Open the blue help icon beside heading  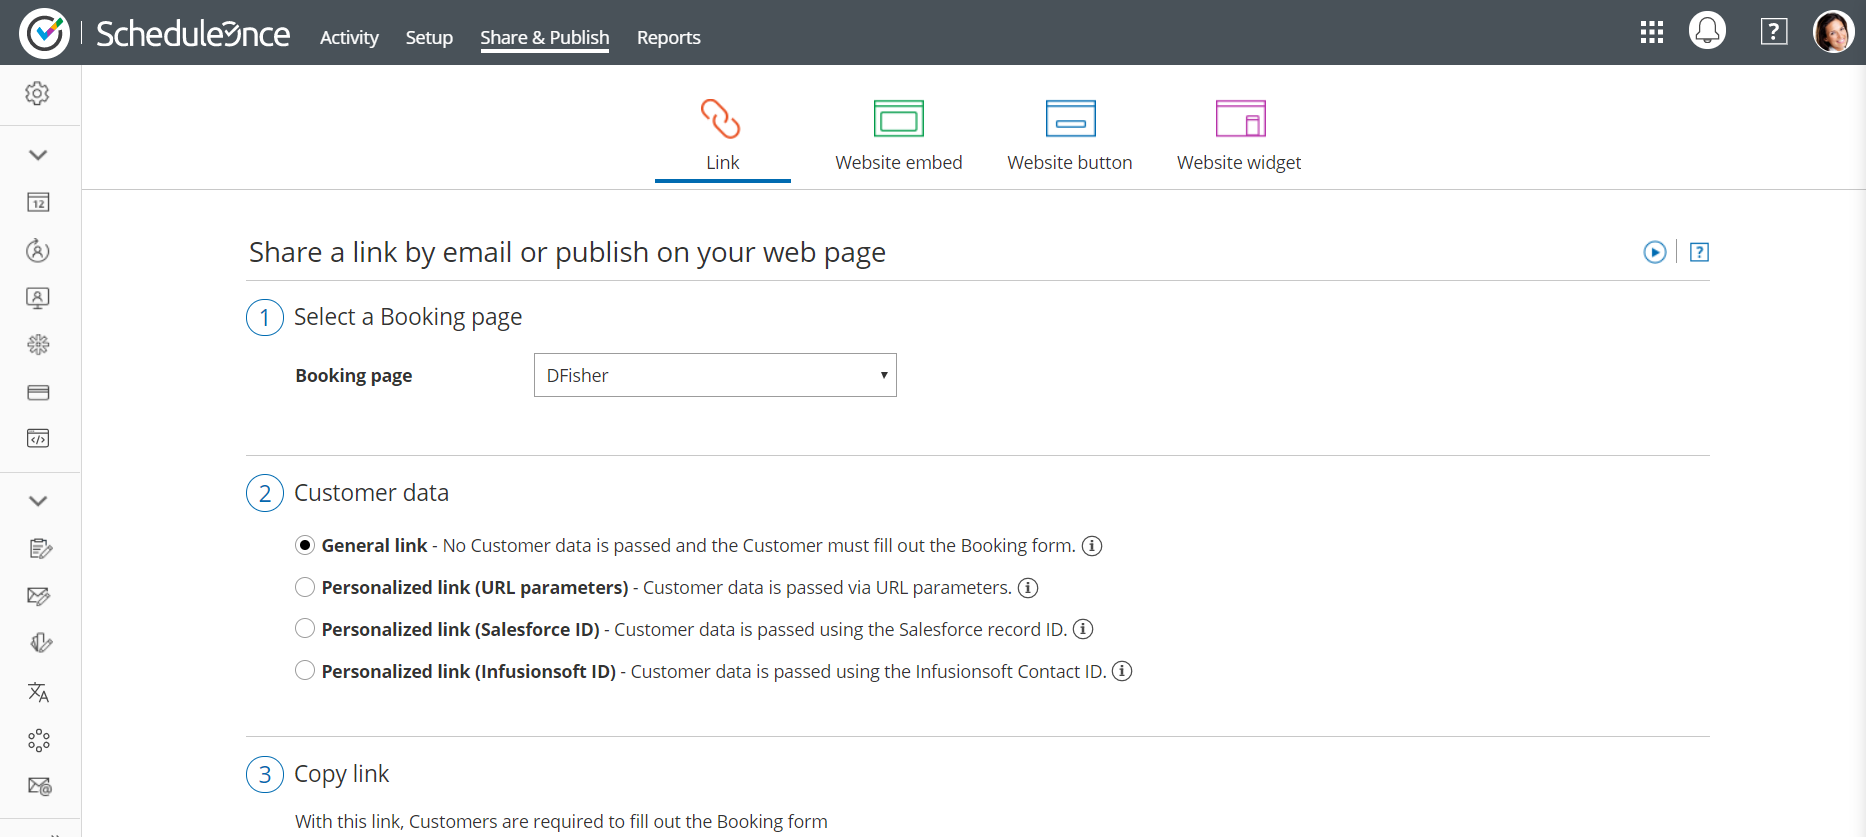tap(1699, 252)
